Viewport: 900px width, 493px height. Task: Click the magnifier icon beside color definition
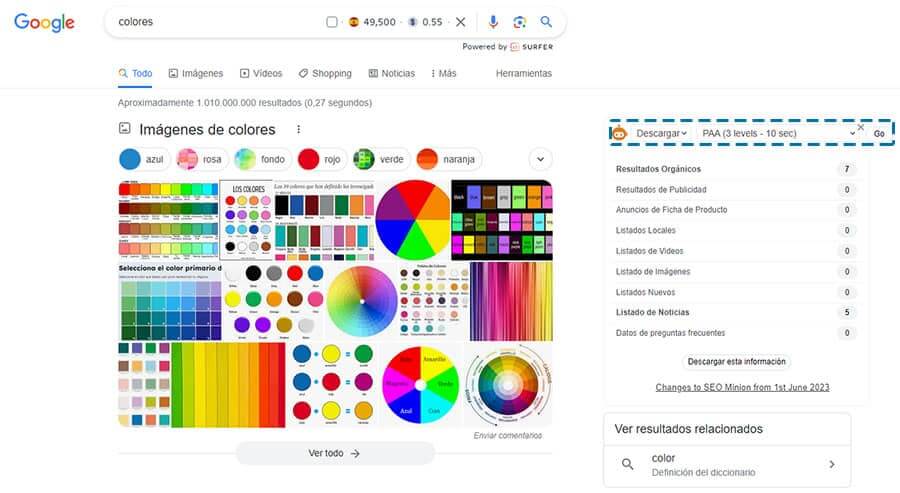coord(628,464)
